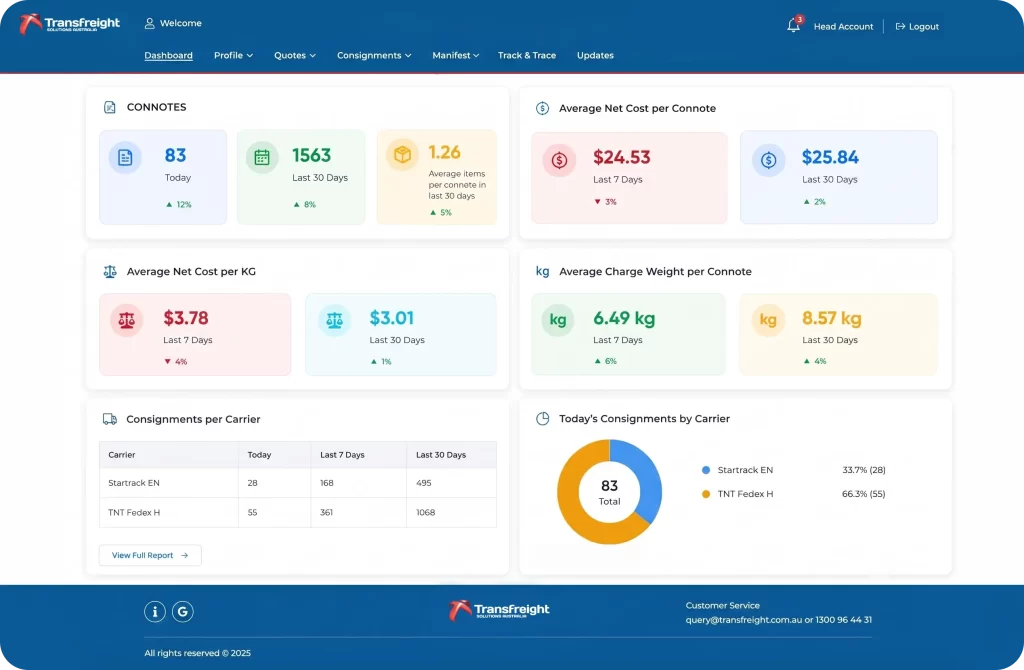The width and height of the screenshot is (1024, 670).
Task: Expand the Quotes dropdown menu
Action: point(295,56)
